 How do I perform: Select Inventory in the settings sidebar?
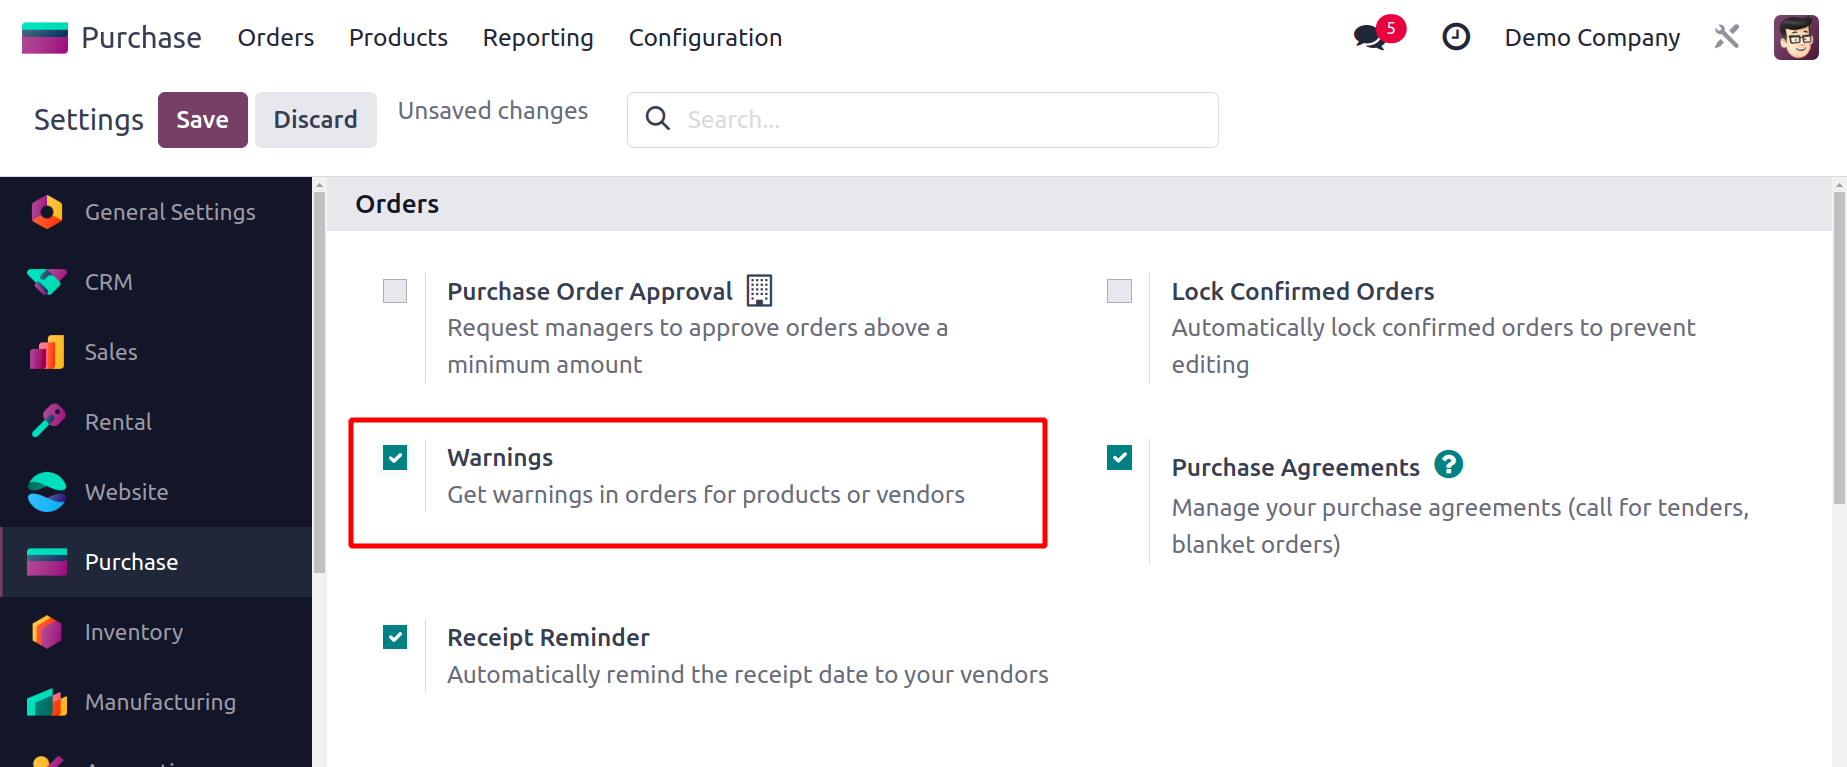[134, 632]
